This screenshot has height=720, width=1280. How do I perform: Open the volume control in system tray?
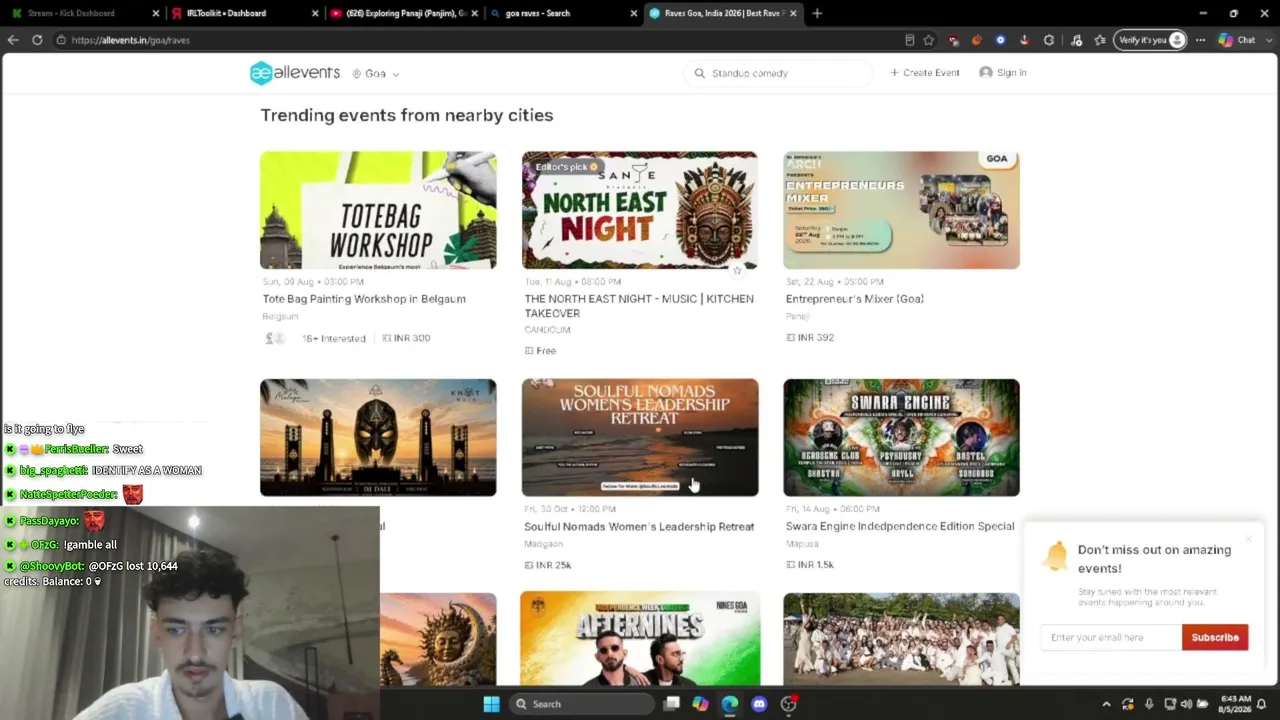pyautogui.click(x=1187, y=704)
